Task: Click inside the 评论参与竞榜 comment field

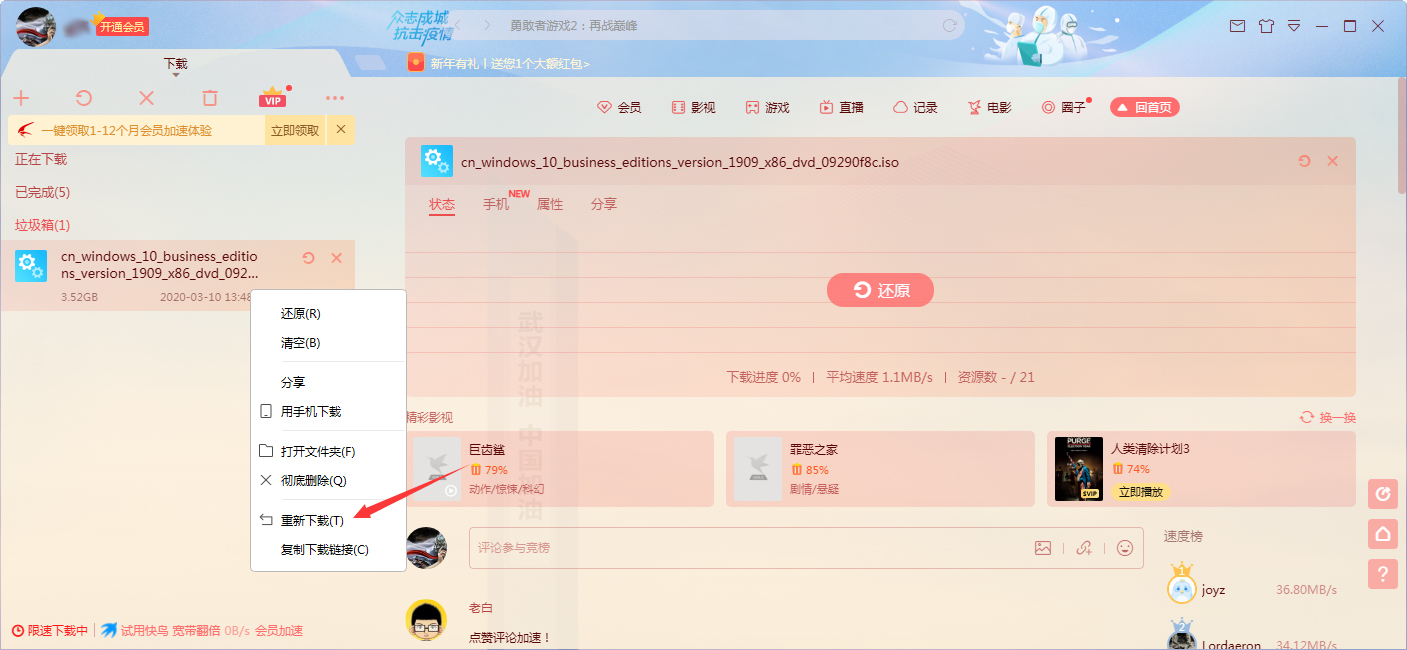Action: pyautogui.click(x=700, y=548)
